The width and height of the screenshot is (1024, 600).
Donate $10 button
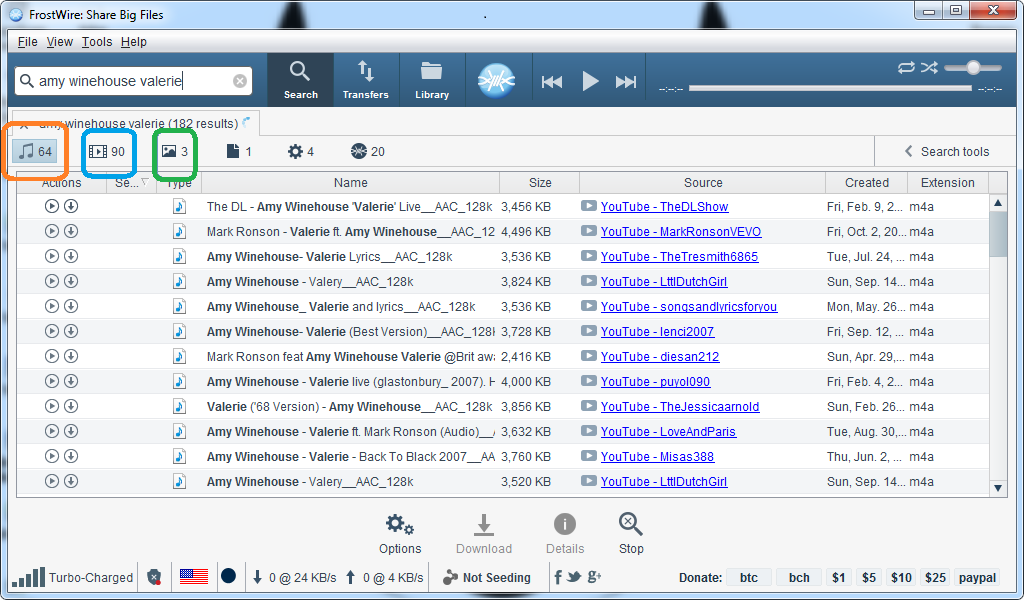901,577
